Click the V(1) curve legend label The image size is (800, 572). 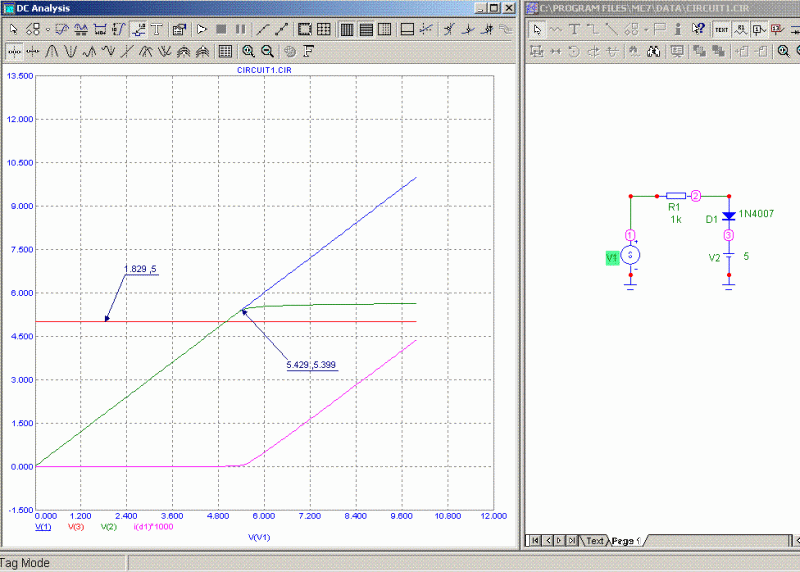pos(43,526)
